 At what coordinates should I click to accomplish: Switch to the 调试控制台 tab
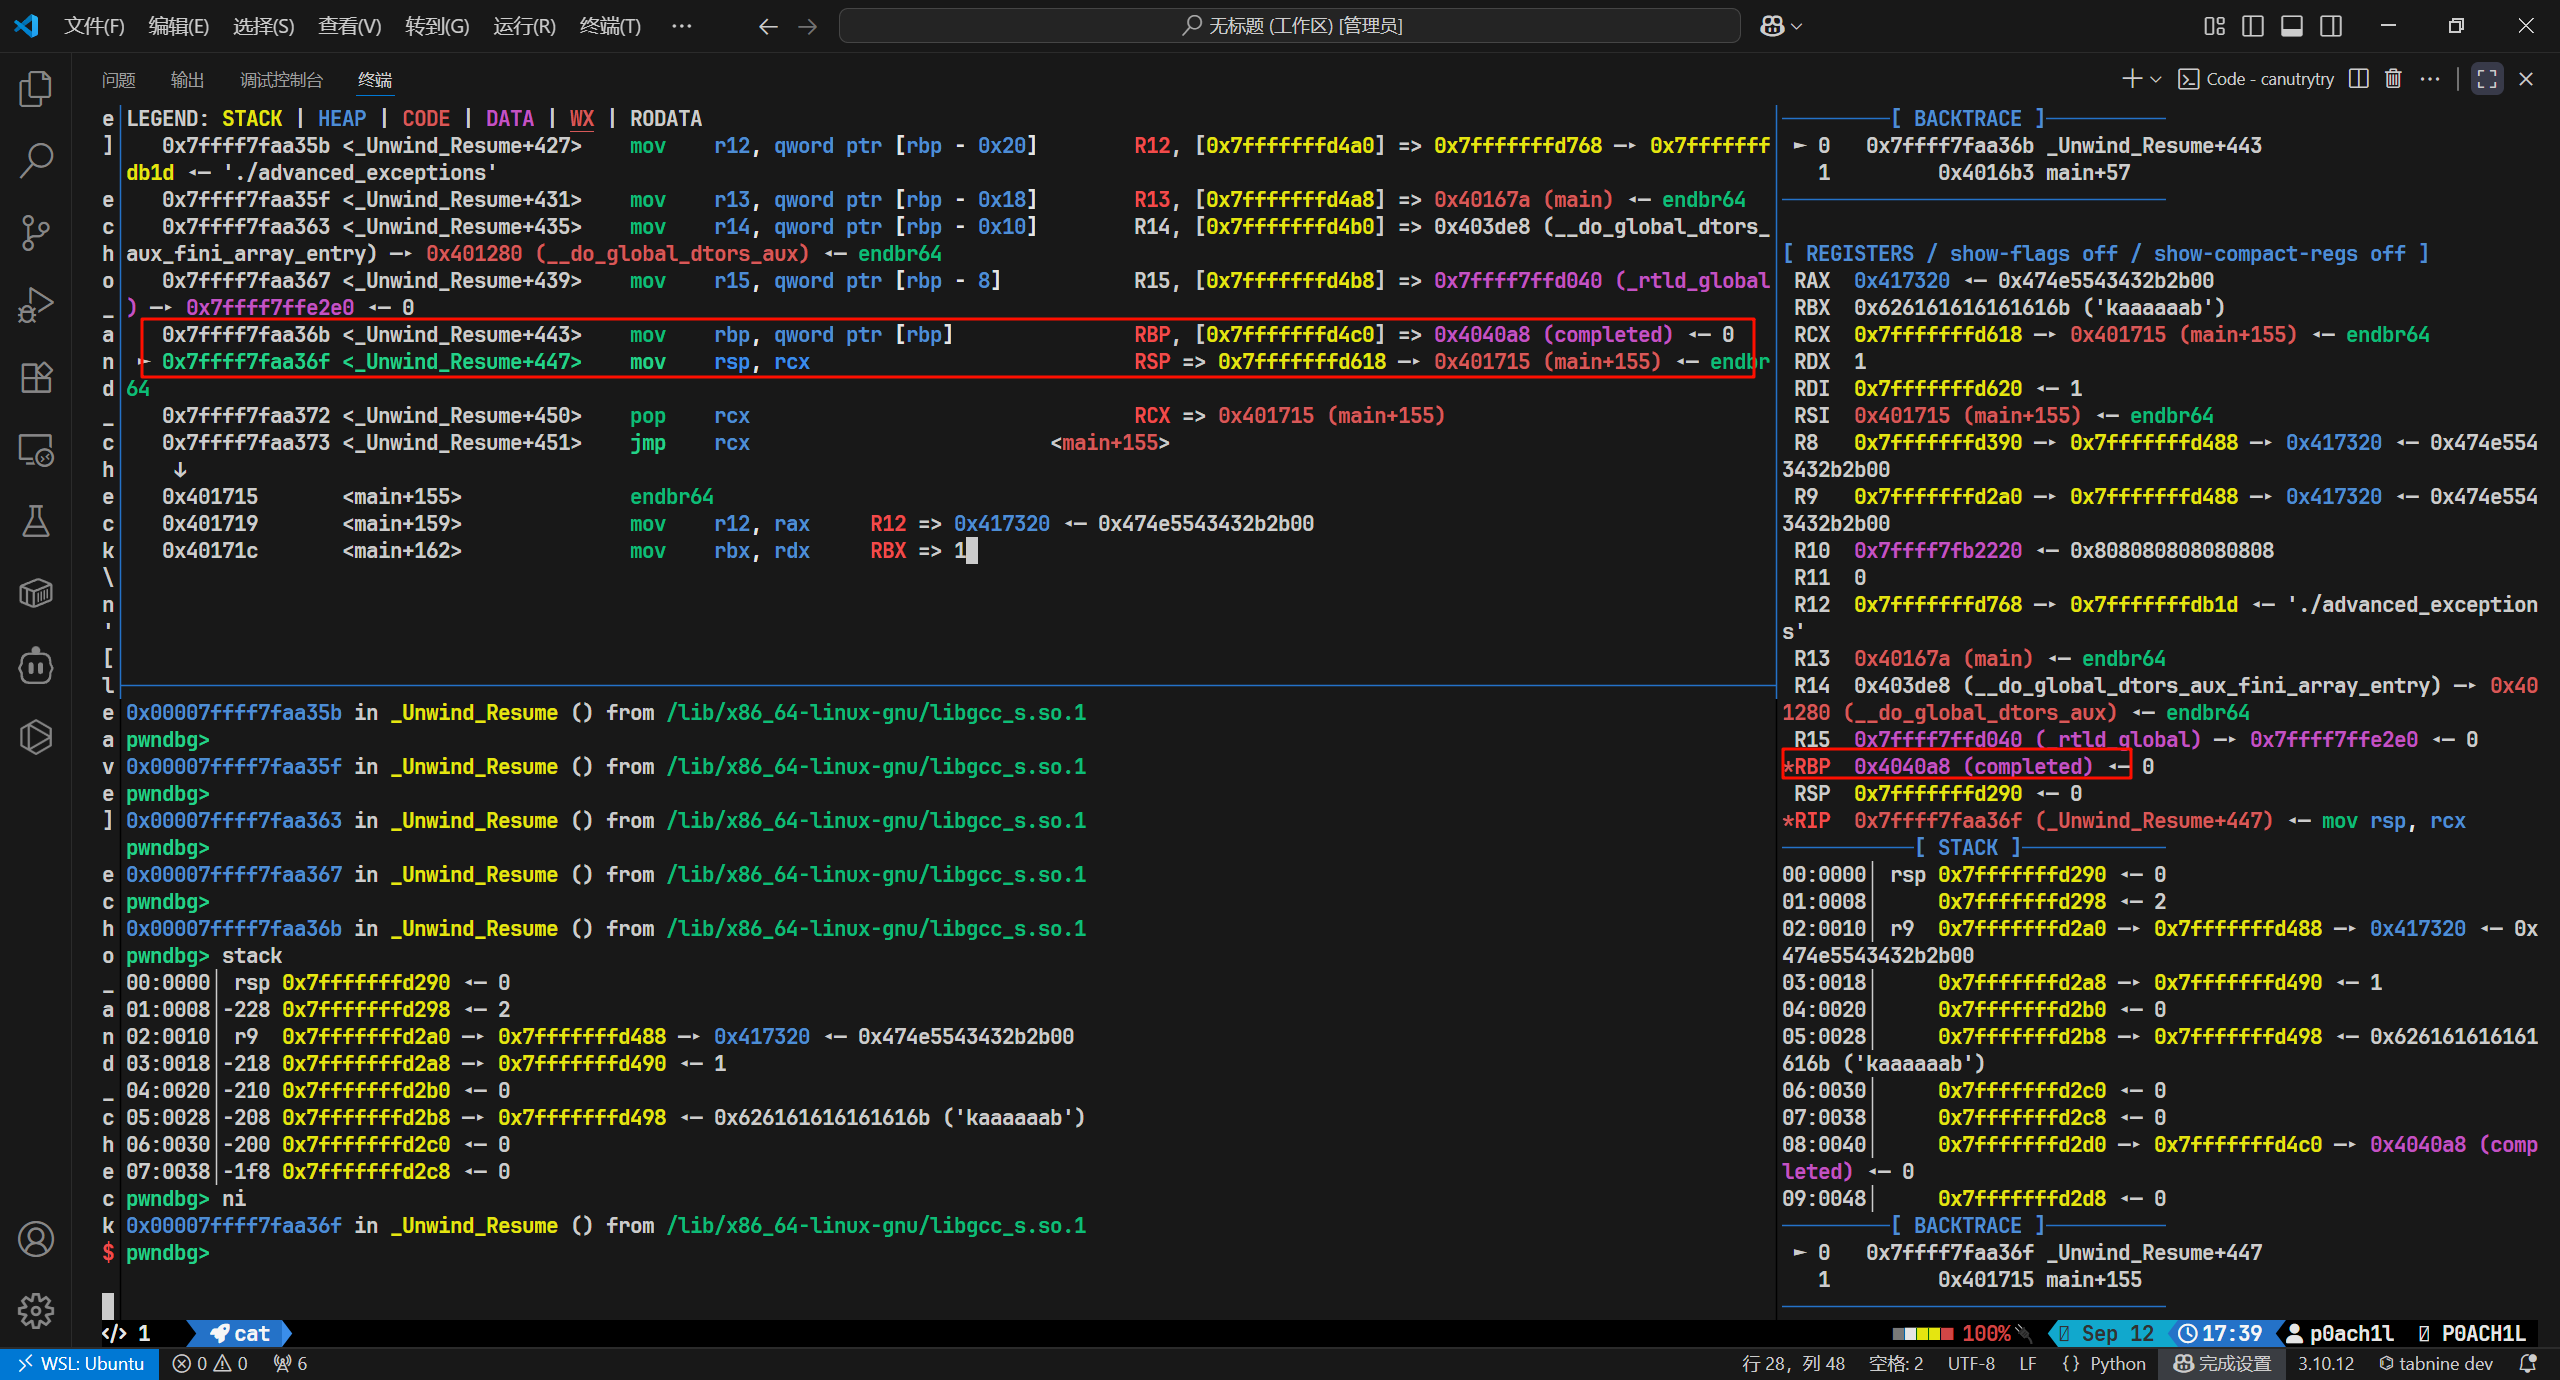pyautogui.click(x=281, y=80)
